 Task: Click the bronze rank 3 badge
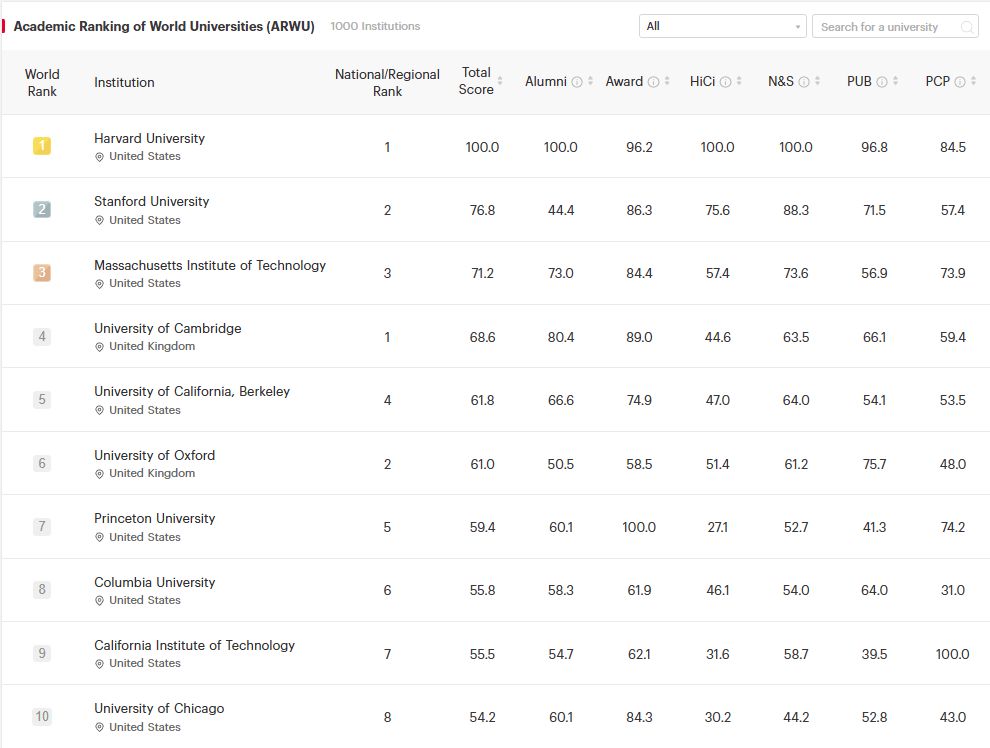coord(42,273)
